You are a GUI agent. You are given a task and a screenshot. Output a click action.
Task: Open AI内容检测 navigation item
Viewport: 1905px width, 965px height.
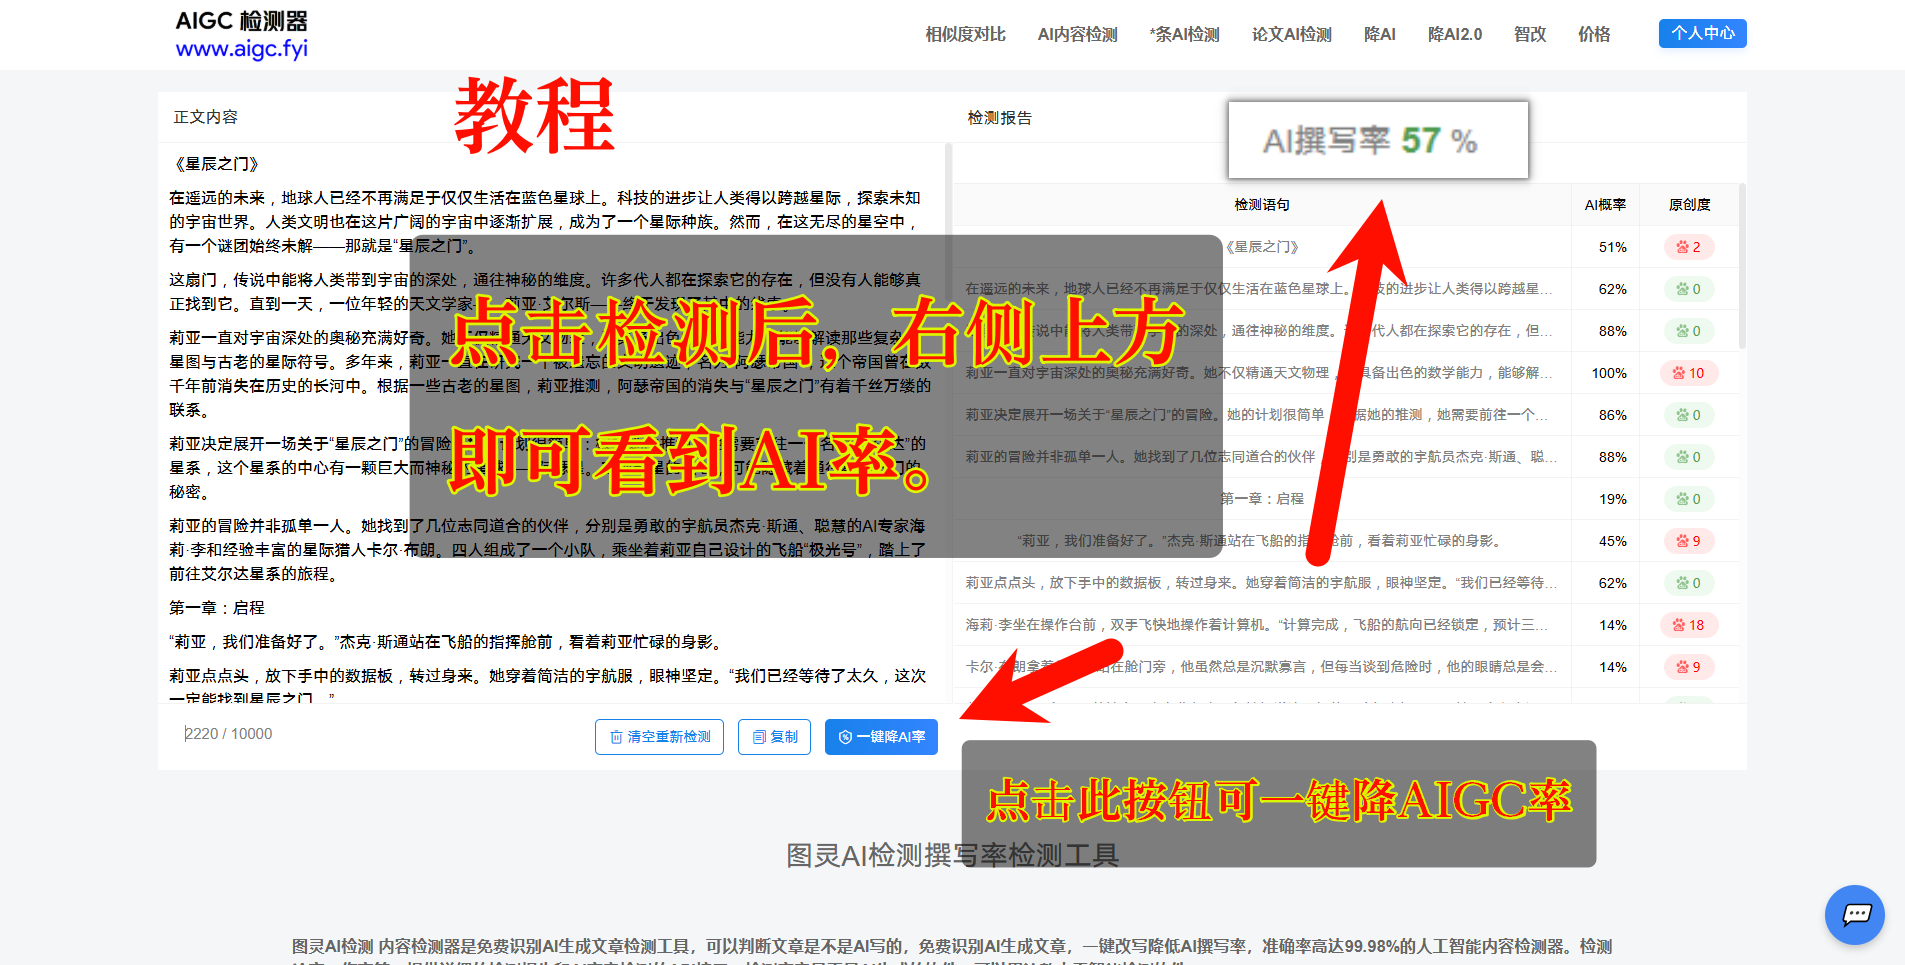1077,34
